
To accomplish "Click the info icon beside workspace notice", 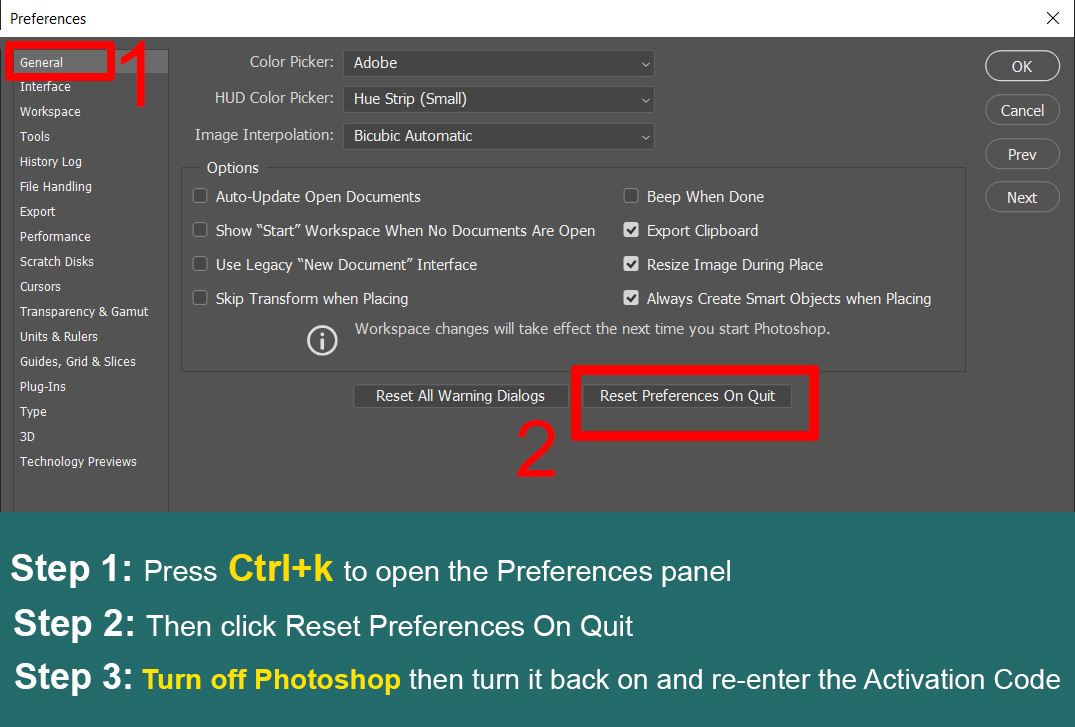I will click(x=322, y=340).
